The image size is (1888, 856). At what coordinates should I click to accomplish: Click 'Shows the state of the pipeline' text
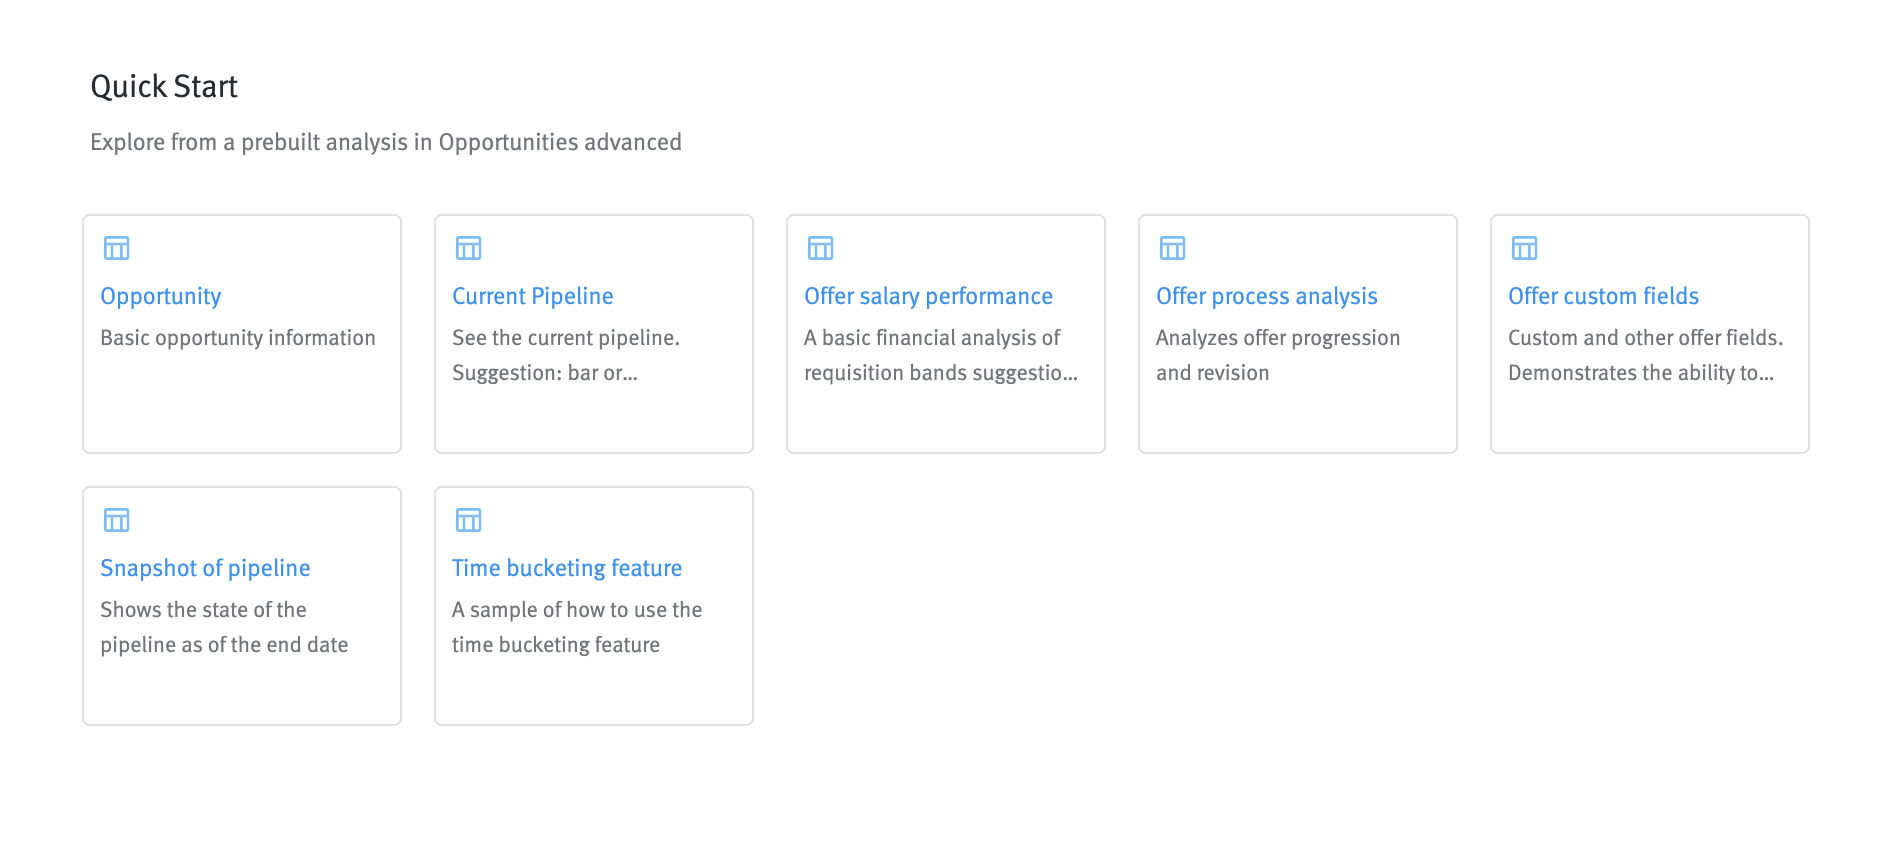tap(224, 627)
